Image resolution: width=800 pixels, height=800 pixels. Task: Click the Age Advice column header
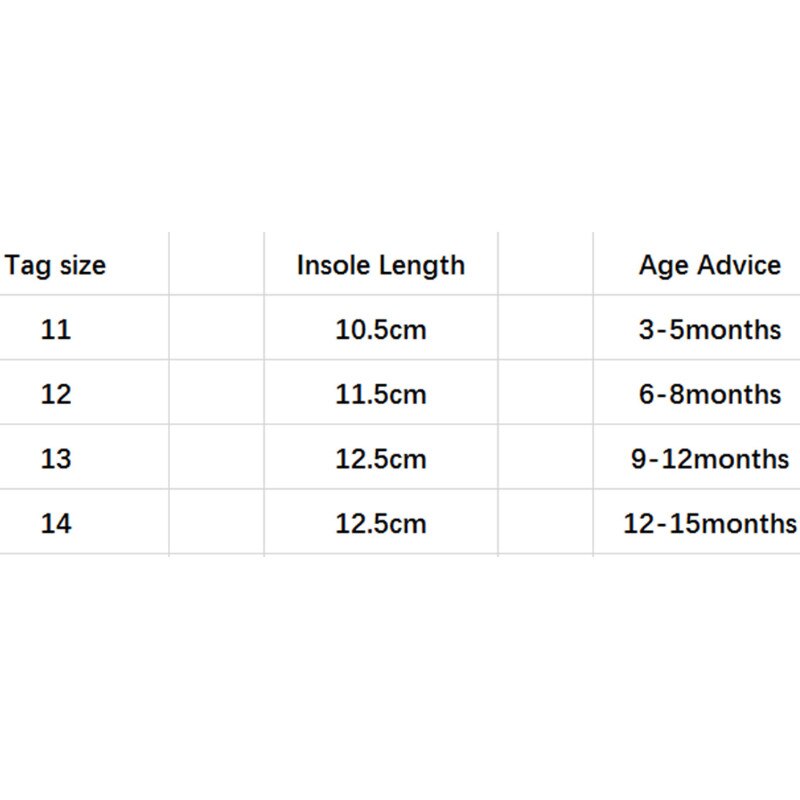point(710,265)
